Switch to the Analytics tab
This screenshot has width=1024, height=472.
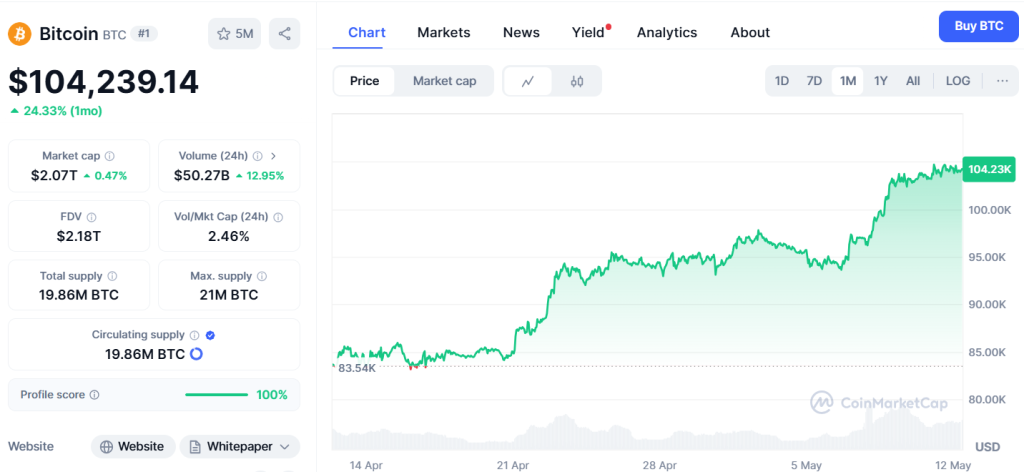[x=666, y=32]
